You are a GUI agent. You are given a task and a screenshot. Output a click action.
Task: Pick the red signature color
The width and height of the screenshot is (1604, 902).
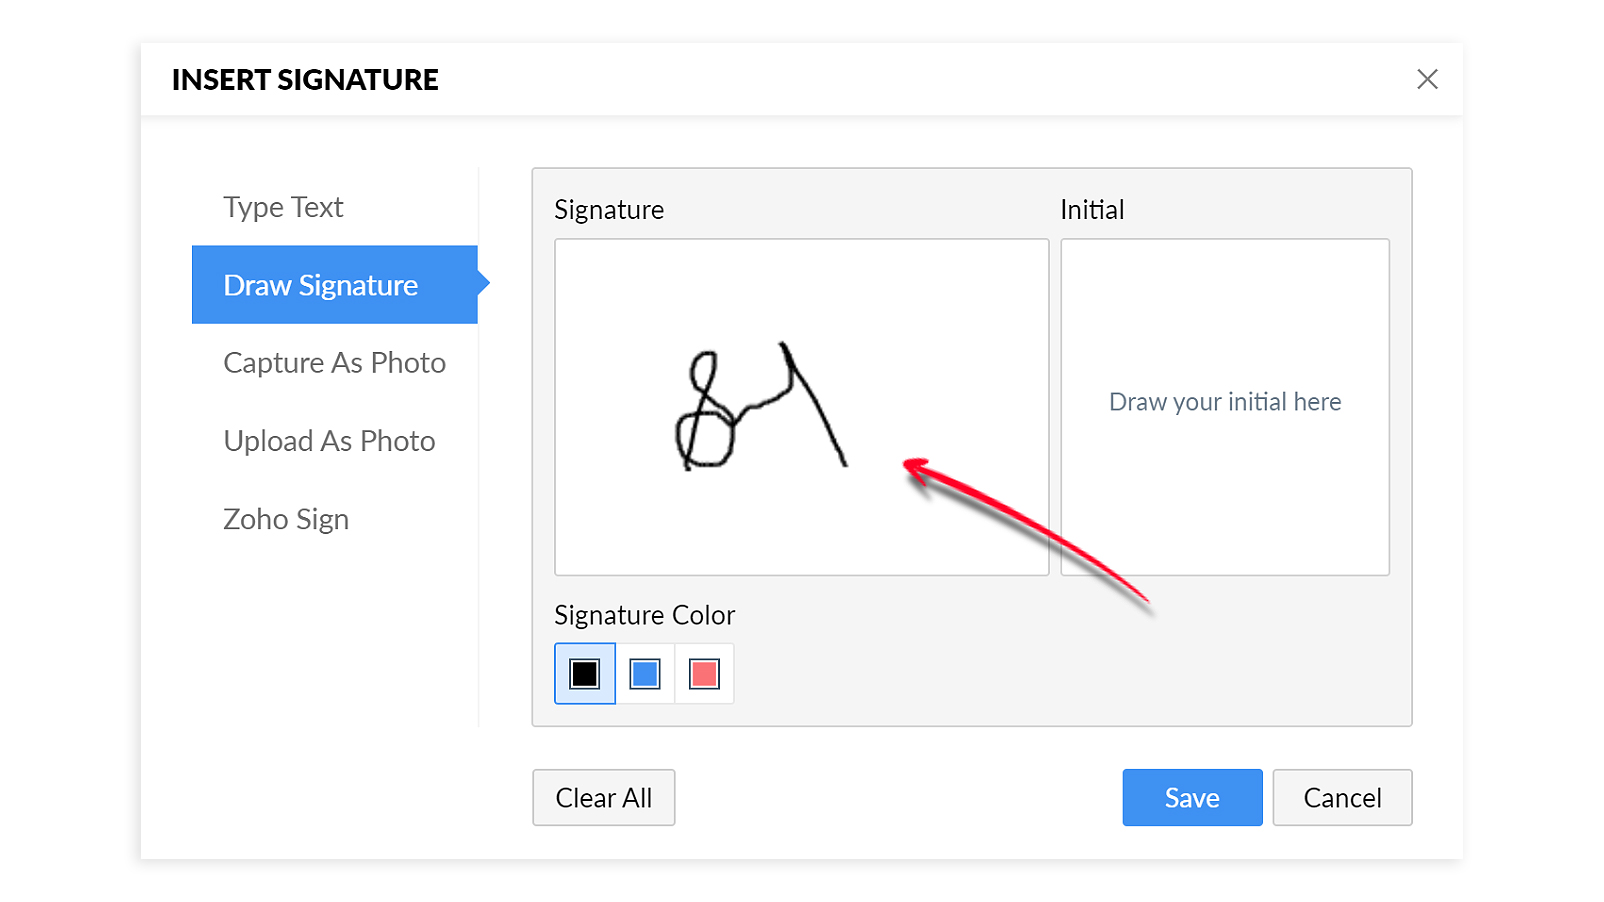click(704, 674)
